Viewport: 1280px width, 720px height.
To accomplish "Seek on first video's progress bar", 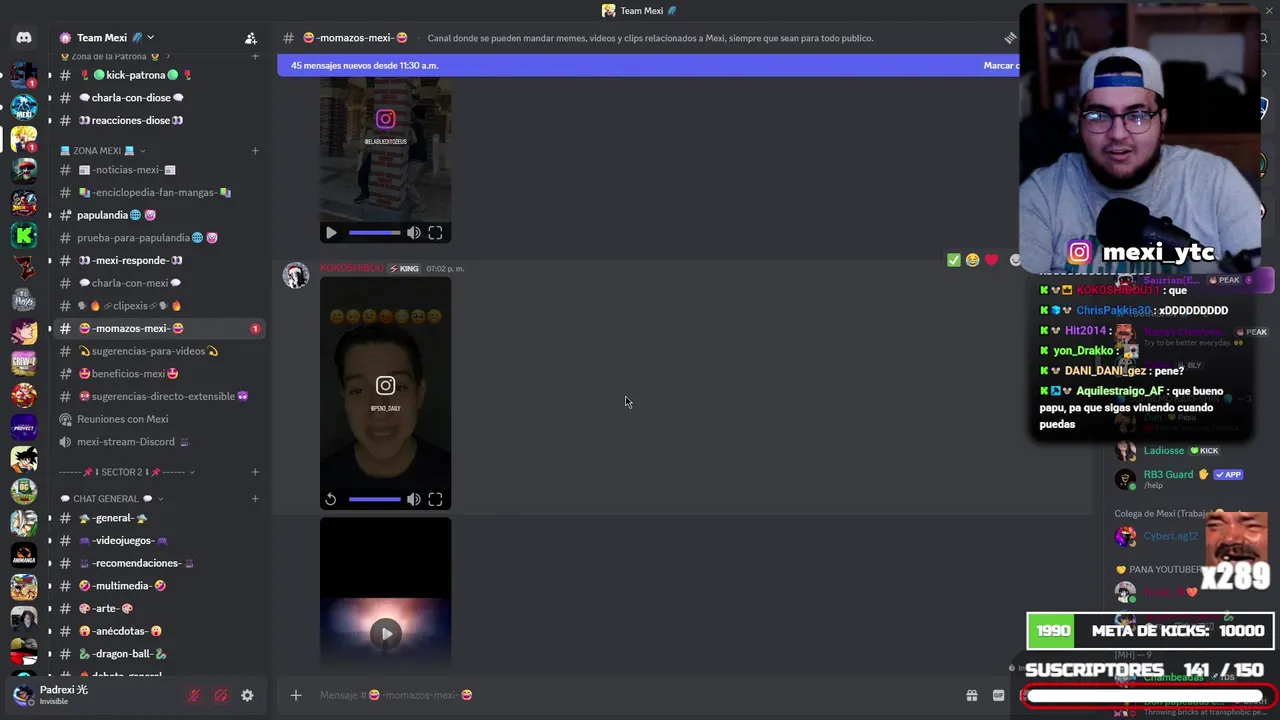I will click(374, 233).
